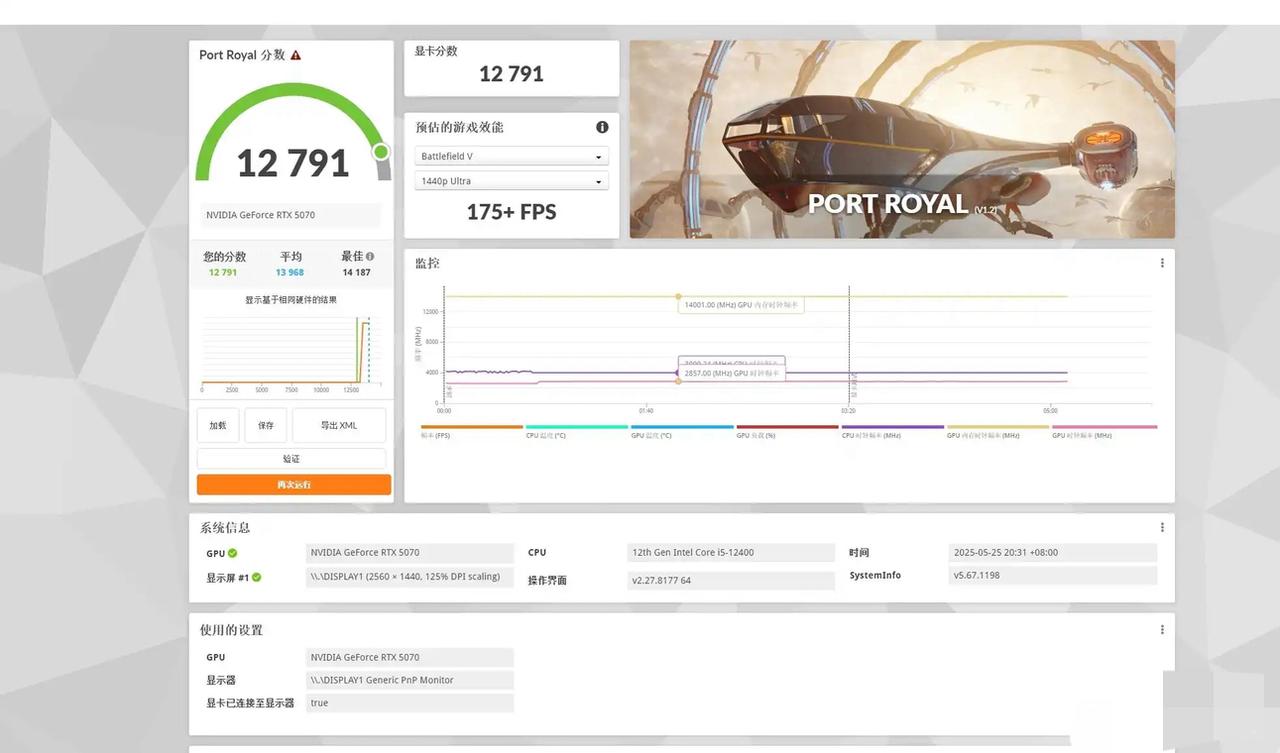Click the 显卡分数 value 12 791

[511, 74]
